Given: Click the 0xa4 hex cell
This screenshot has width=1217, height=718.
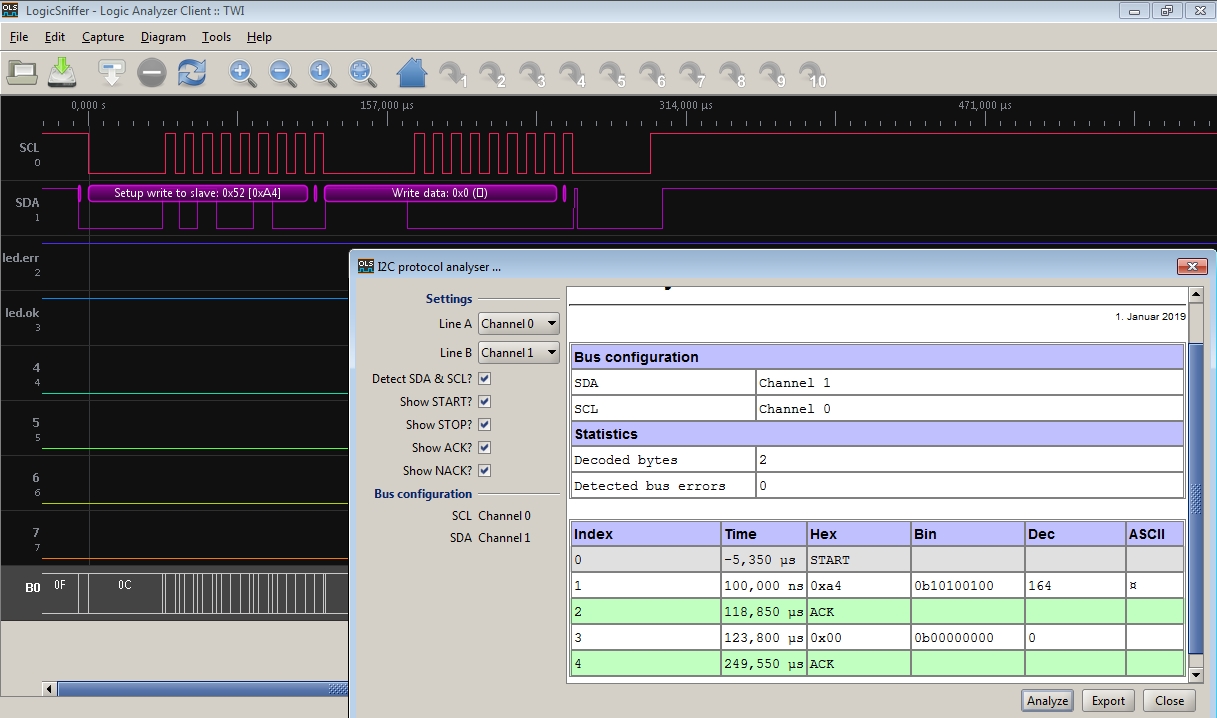Looking at the screenshot, I should 859,586.
